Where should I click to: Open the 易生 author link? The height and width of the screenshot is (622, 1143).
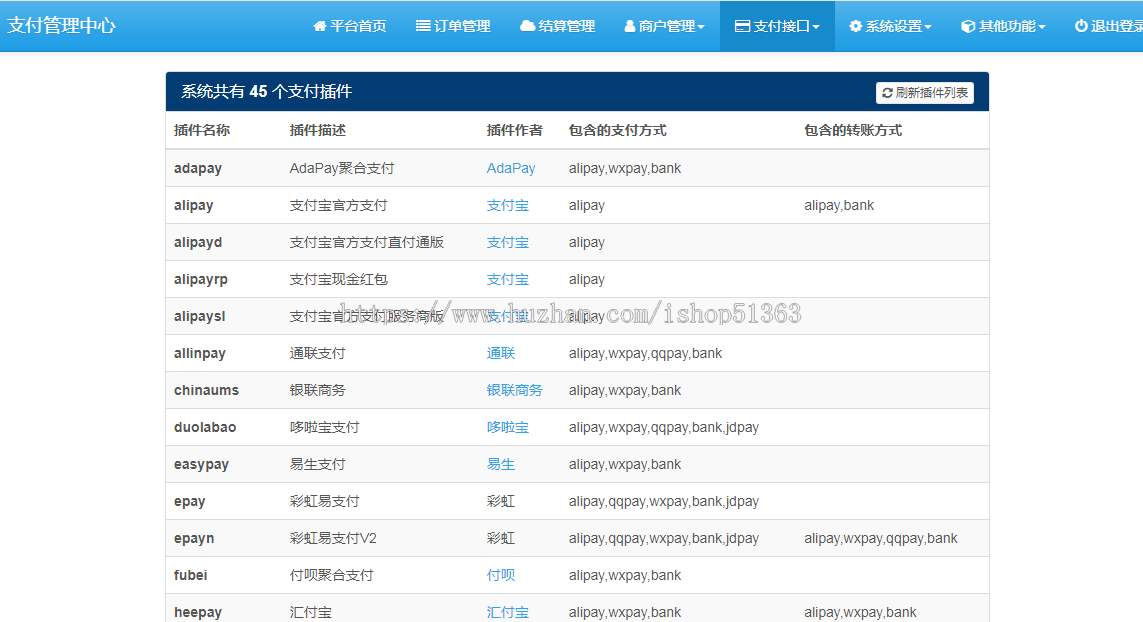[500, 464]
